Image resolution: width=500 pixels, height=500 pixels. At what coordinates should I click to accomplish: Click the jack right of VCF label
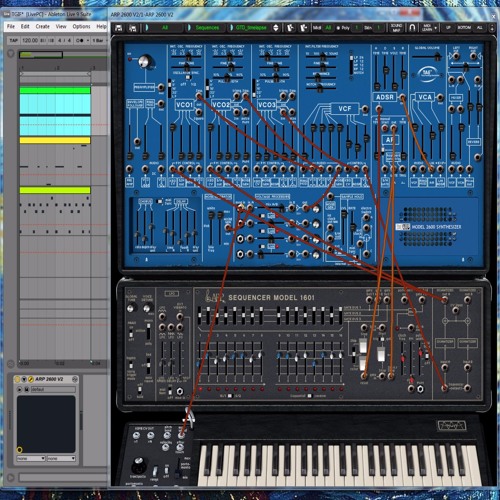point(365,109)
